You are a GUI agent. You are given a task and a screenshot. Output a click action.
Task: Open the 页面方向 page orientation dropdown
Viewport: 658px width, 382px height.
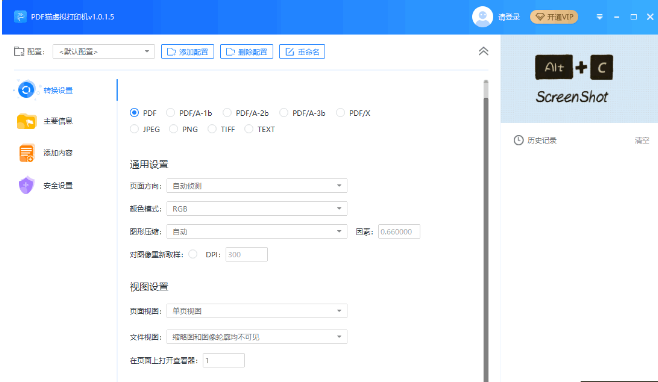click(257, 186)
